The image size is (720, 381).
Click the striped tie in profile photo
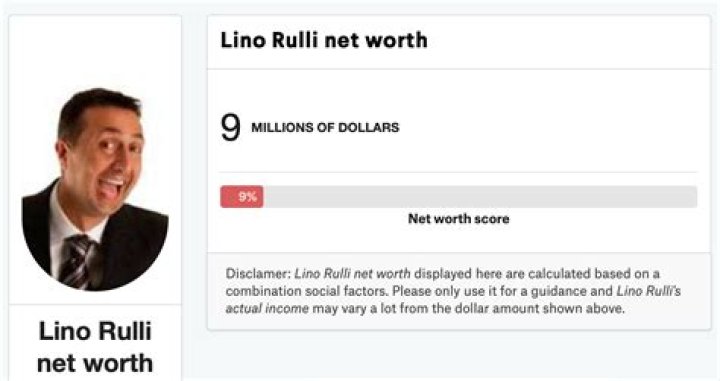tap(77, 261)
